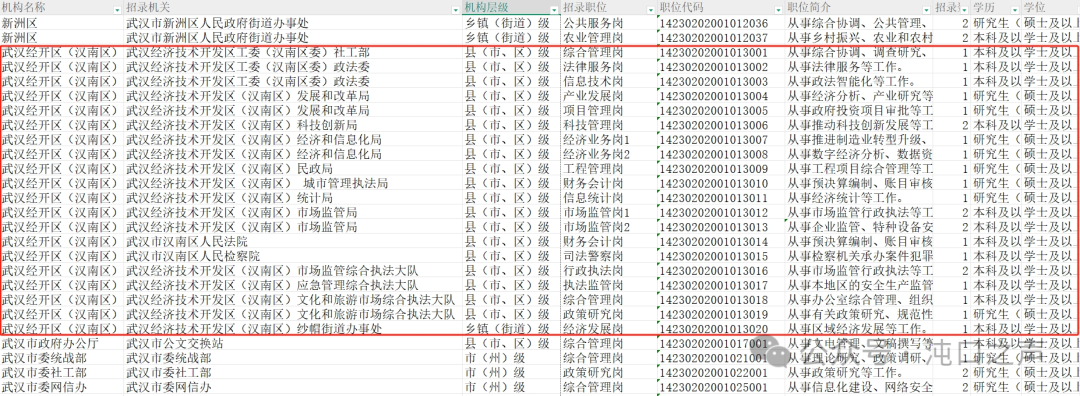Select the 武汉市委网信办 agency cell

[293, 386]
